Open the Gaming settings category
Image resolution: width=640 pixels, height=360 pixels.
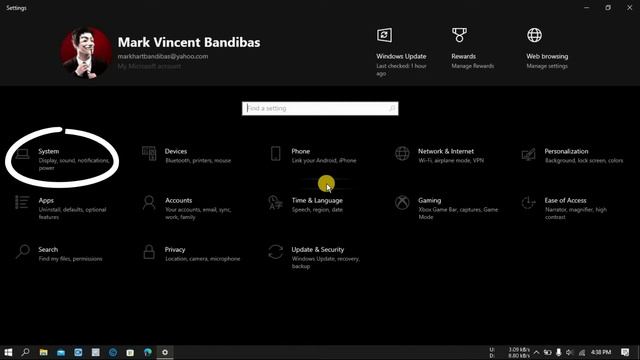pos(447,208)
